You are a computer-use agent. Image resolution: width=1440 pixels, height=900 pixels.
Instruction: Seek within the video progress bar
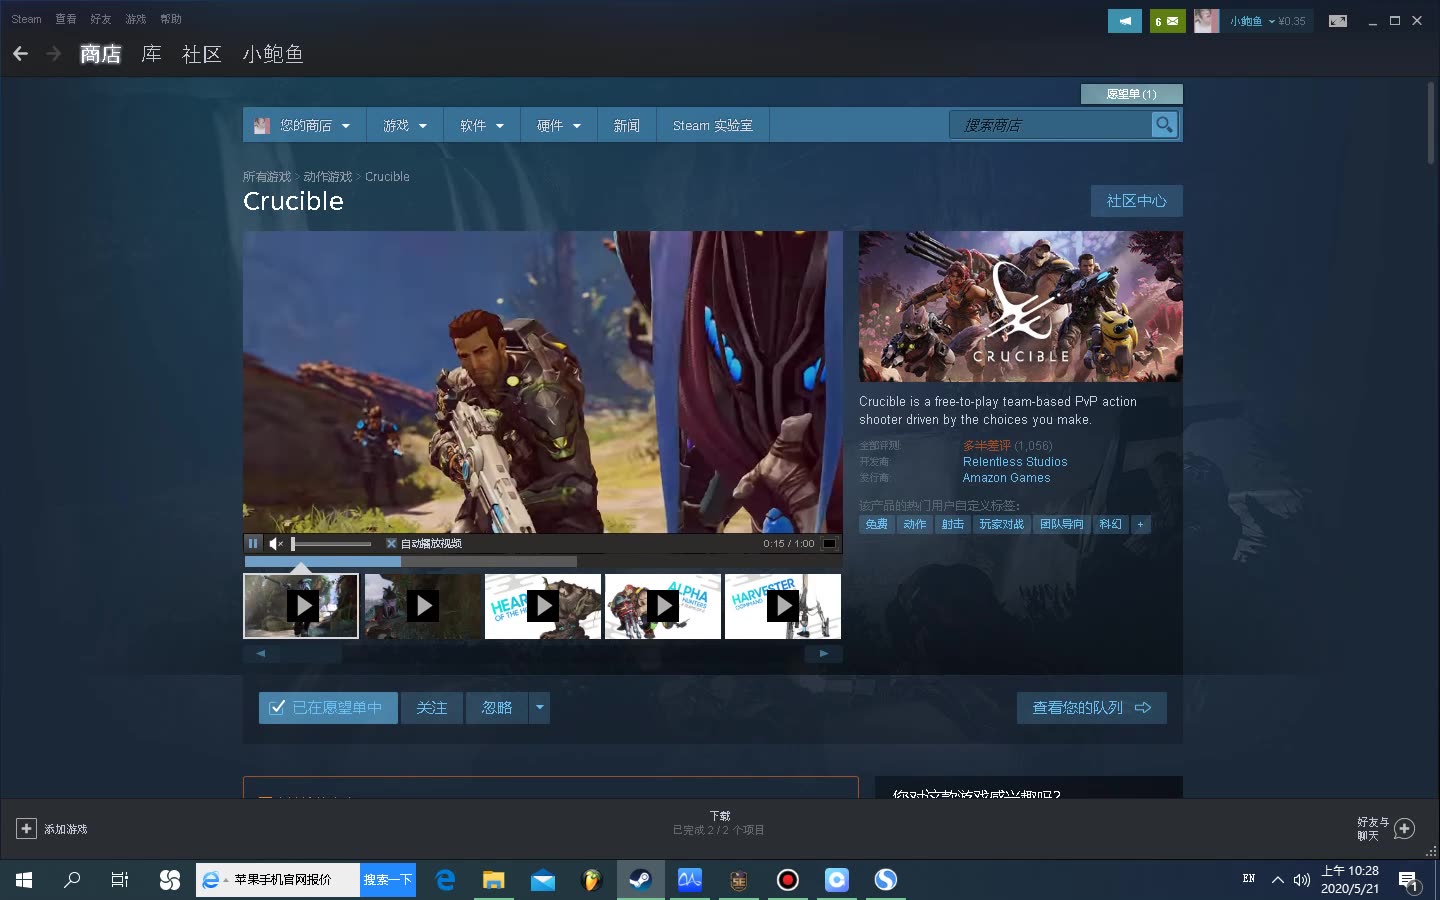(542, 562)
